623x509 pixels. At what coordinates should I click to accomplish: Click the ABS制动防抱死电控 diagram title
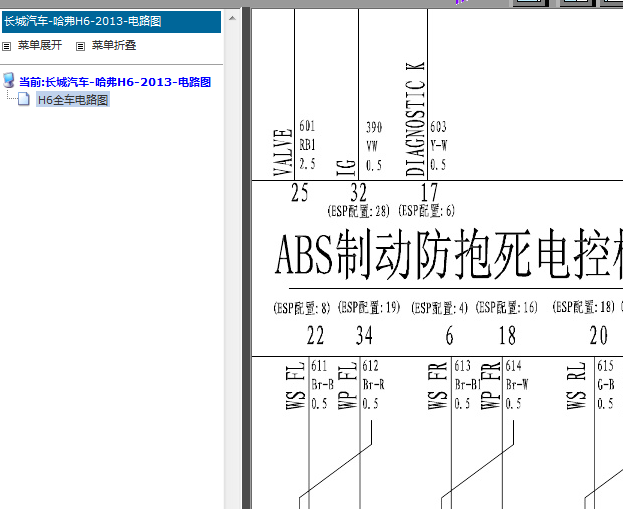click(449, 254)
